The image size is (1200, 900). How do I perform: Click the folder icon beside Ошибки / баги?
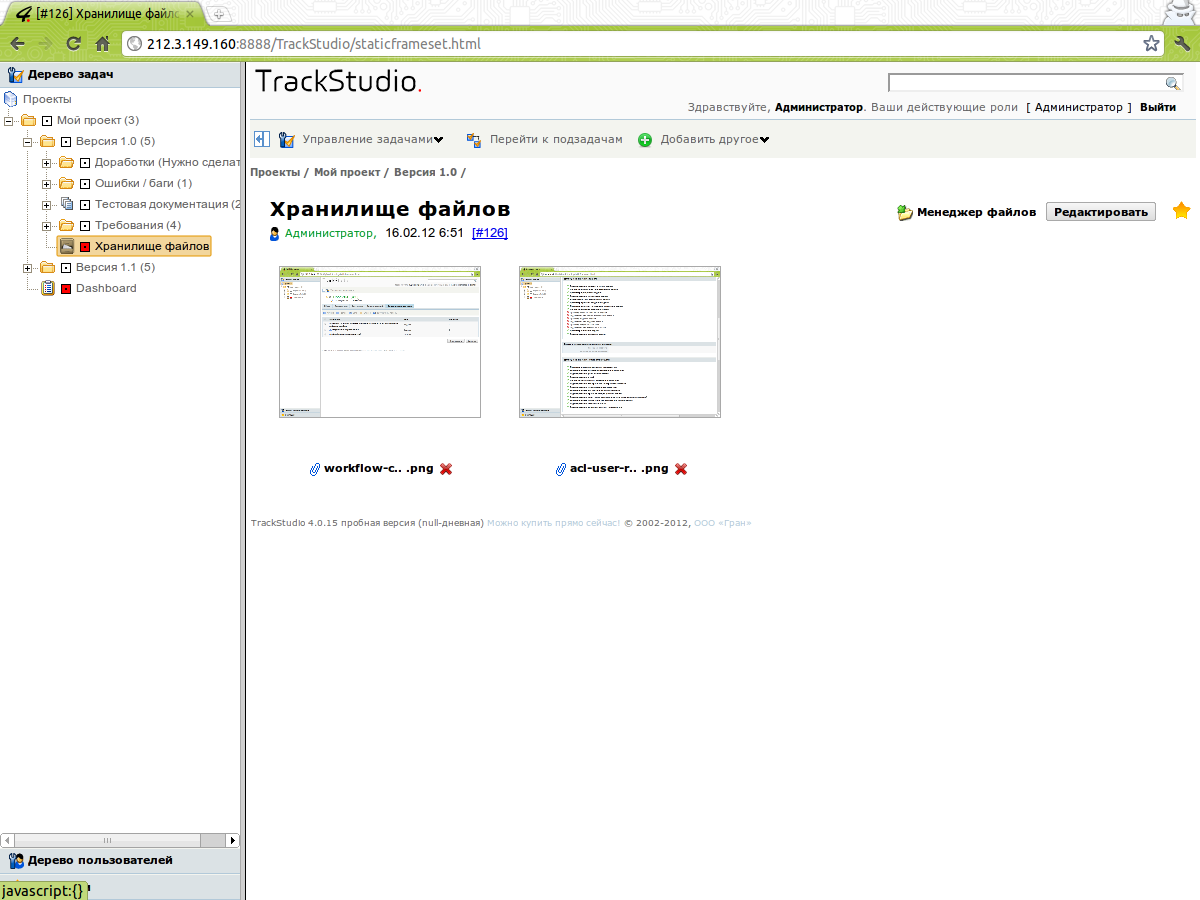tap(67, 183)
